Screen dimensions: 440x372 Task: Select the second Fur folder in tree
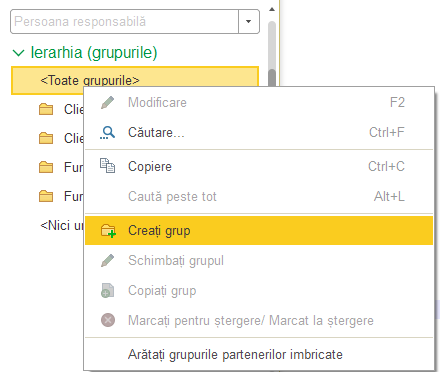[x=61, y=196]
